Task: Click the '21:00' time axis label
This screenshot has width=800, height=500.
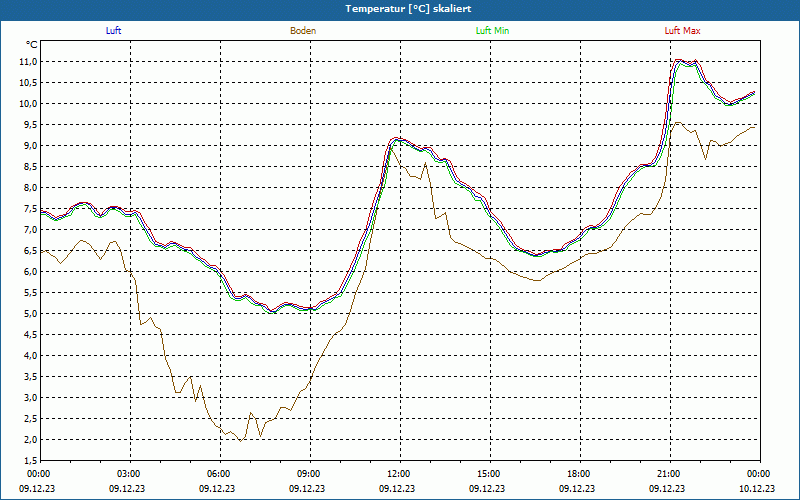Action: click(670, 474)
